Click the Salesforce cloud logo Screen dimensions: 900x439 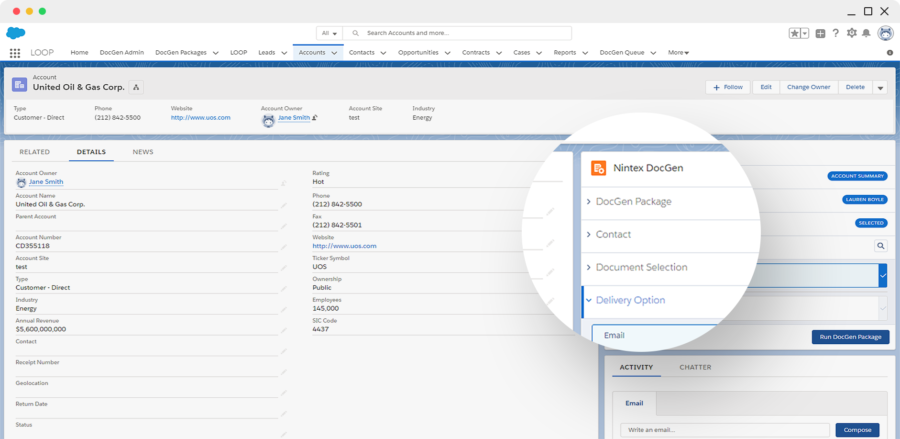15,33
